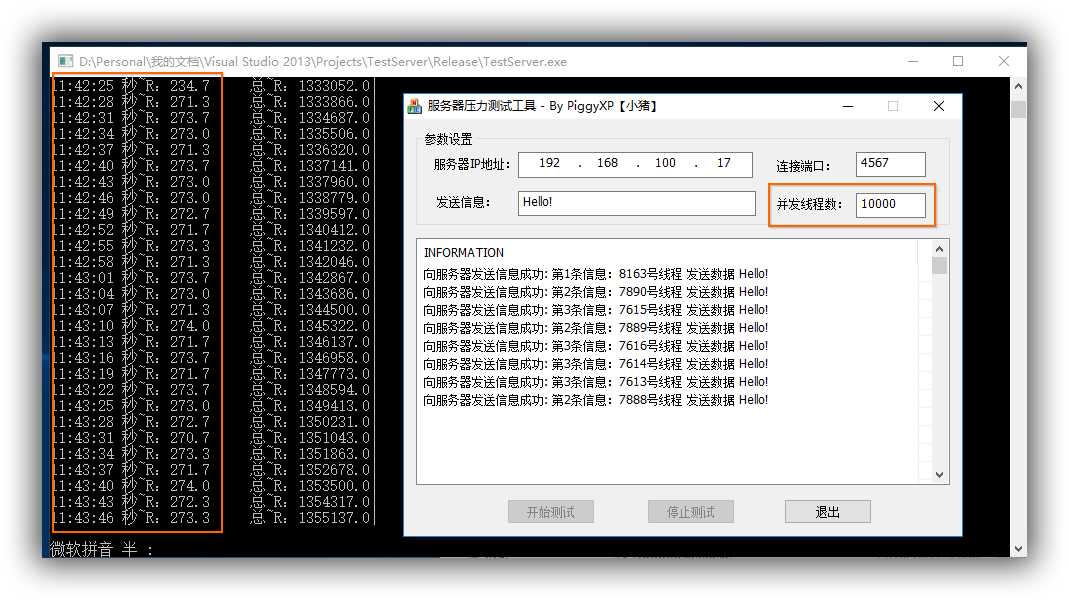Click information list scrollbar thumb
This screenshot has height=600, width=1069.
pos(939,266)
